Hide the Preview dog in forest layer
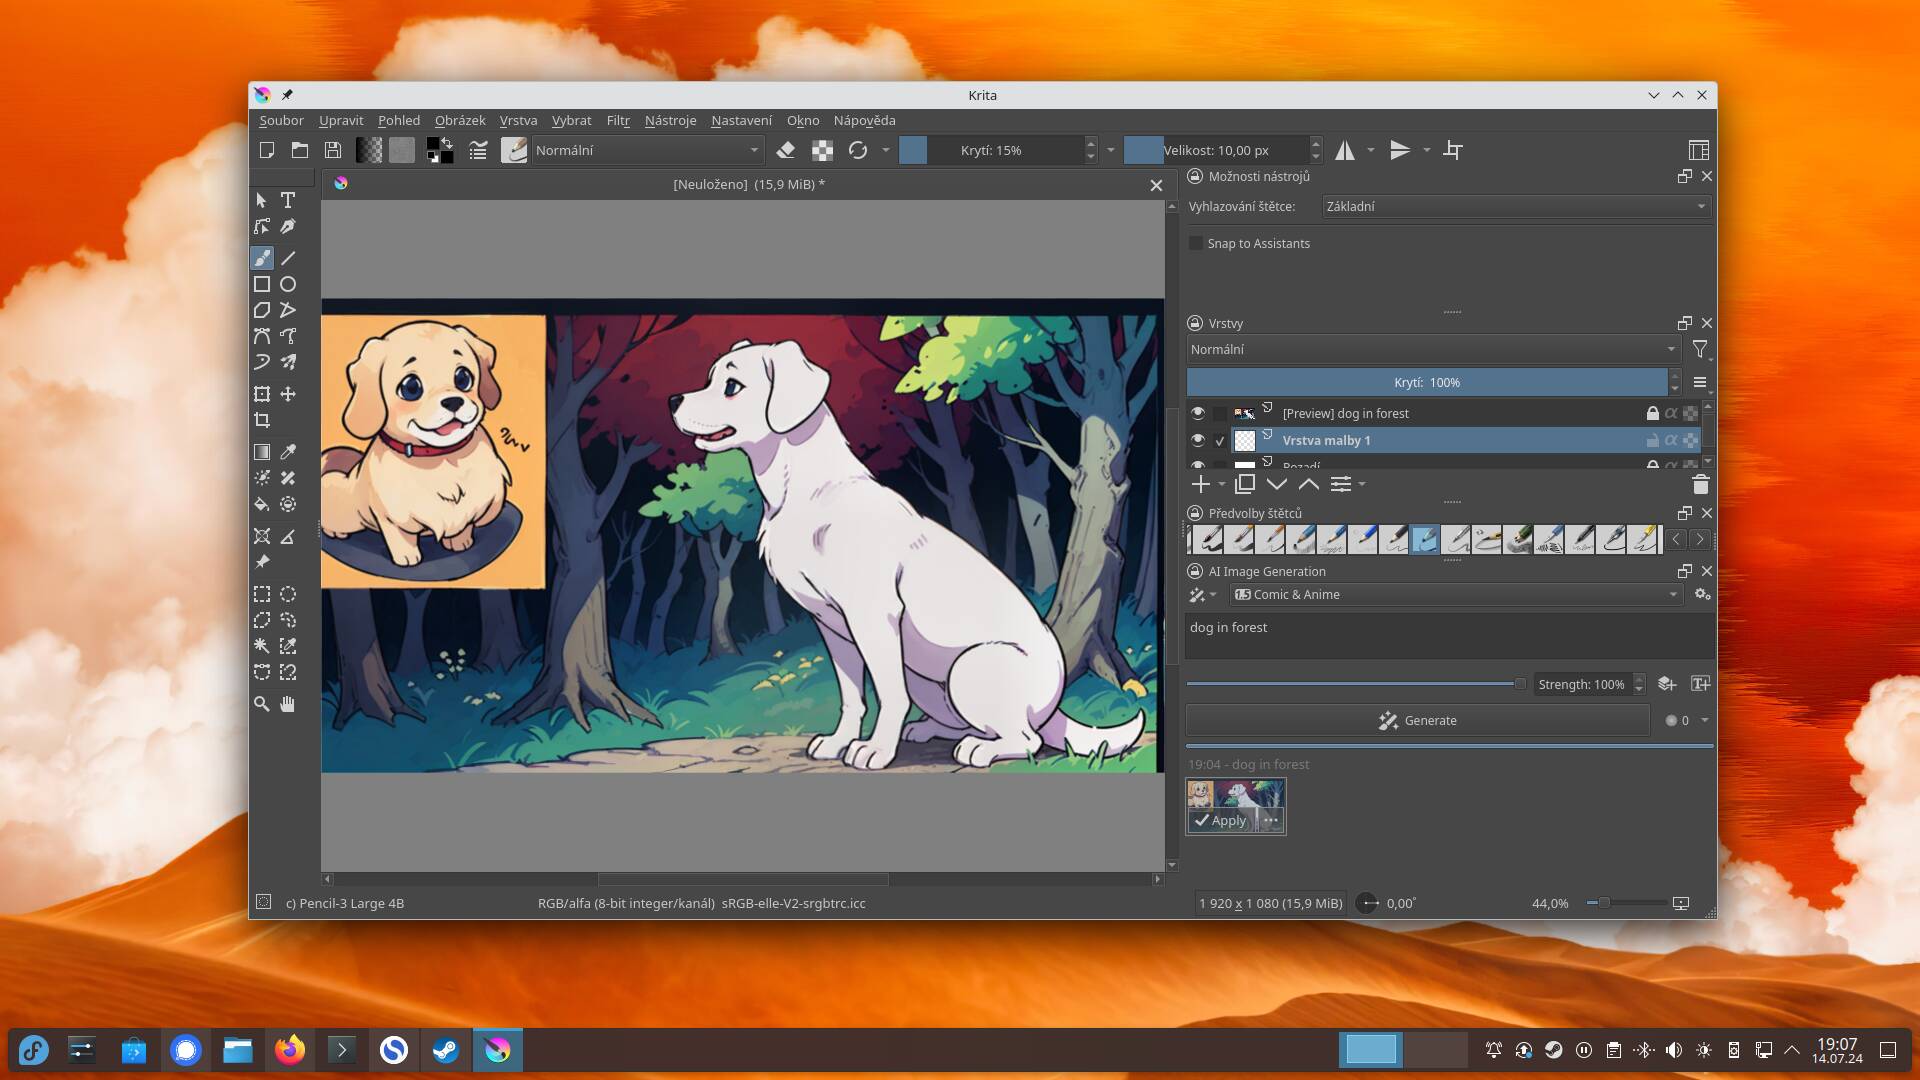 point(1198,413)
